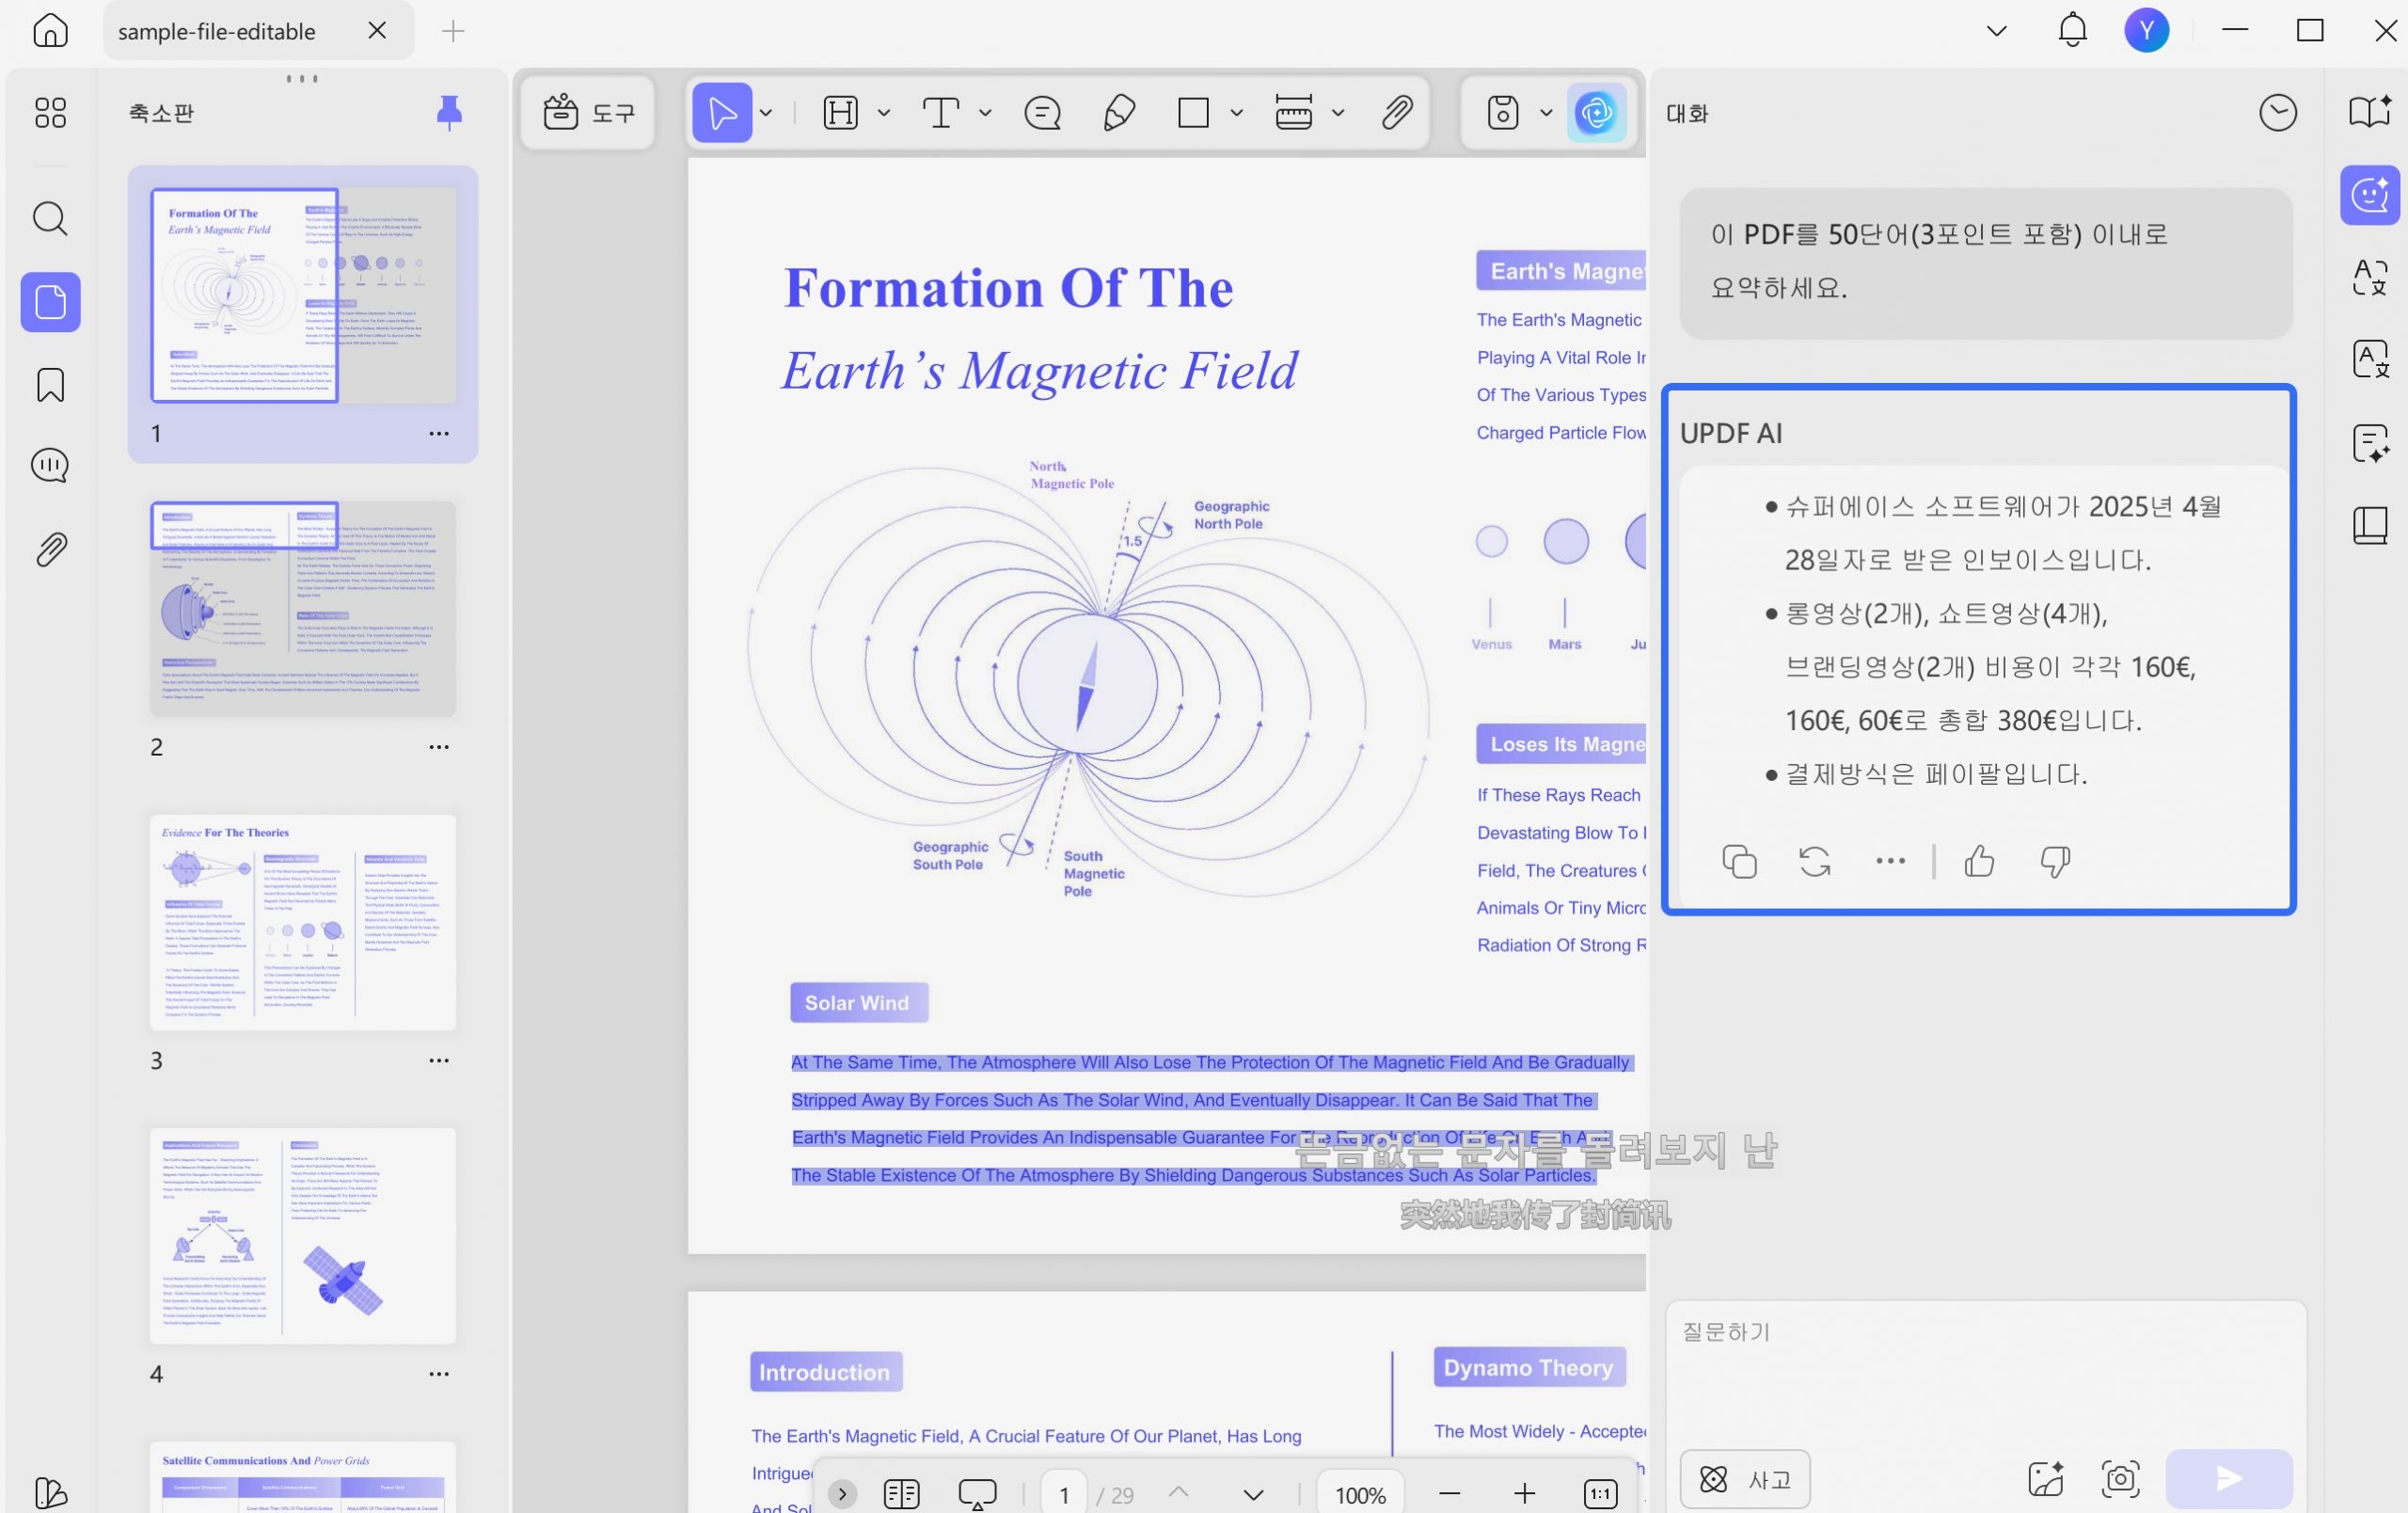2408x1513 pixels.
Task: Open options menu for page 1 thumbnail
Action: 439,434
